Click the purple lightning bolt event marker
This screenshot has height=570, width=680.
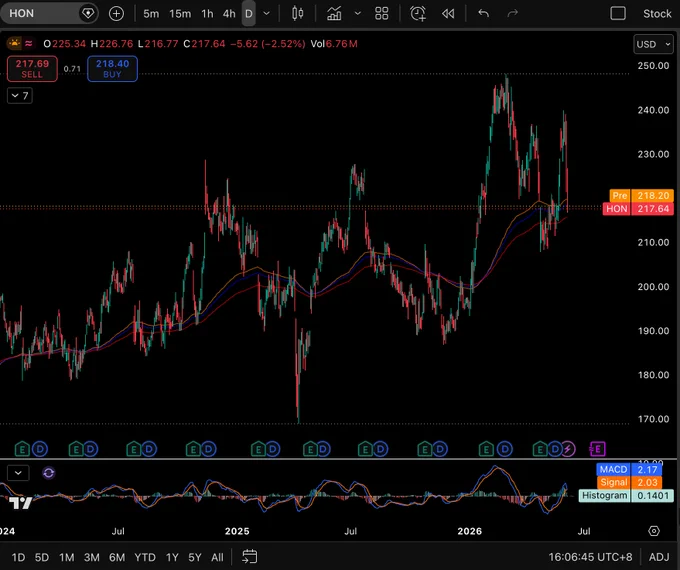click(568, 449)
